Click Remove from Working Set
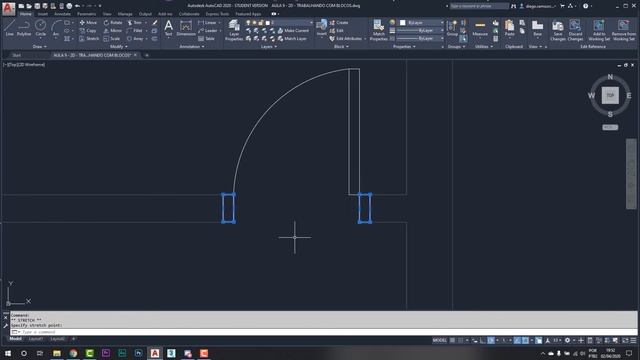640x360 pixels. tap(623, 30)
